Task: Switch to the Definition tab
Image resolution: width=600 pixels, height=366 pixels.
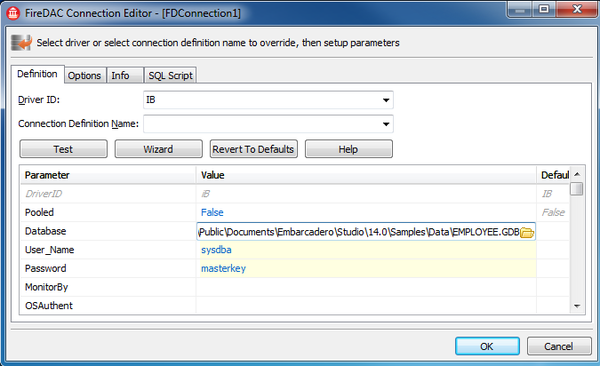Action: coord(37,74)
